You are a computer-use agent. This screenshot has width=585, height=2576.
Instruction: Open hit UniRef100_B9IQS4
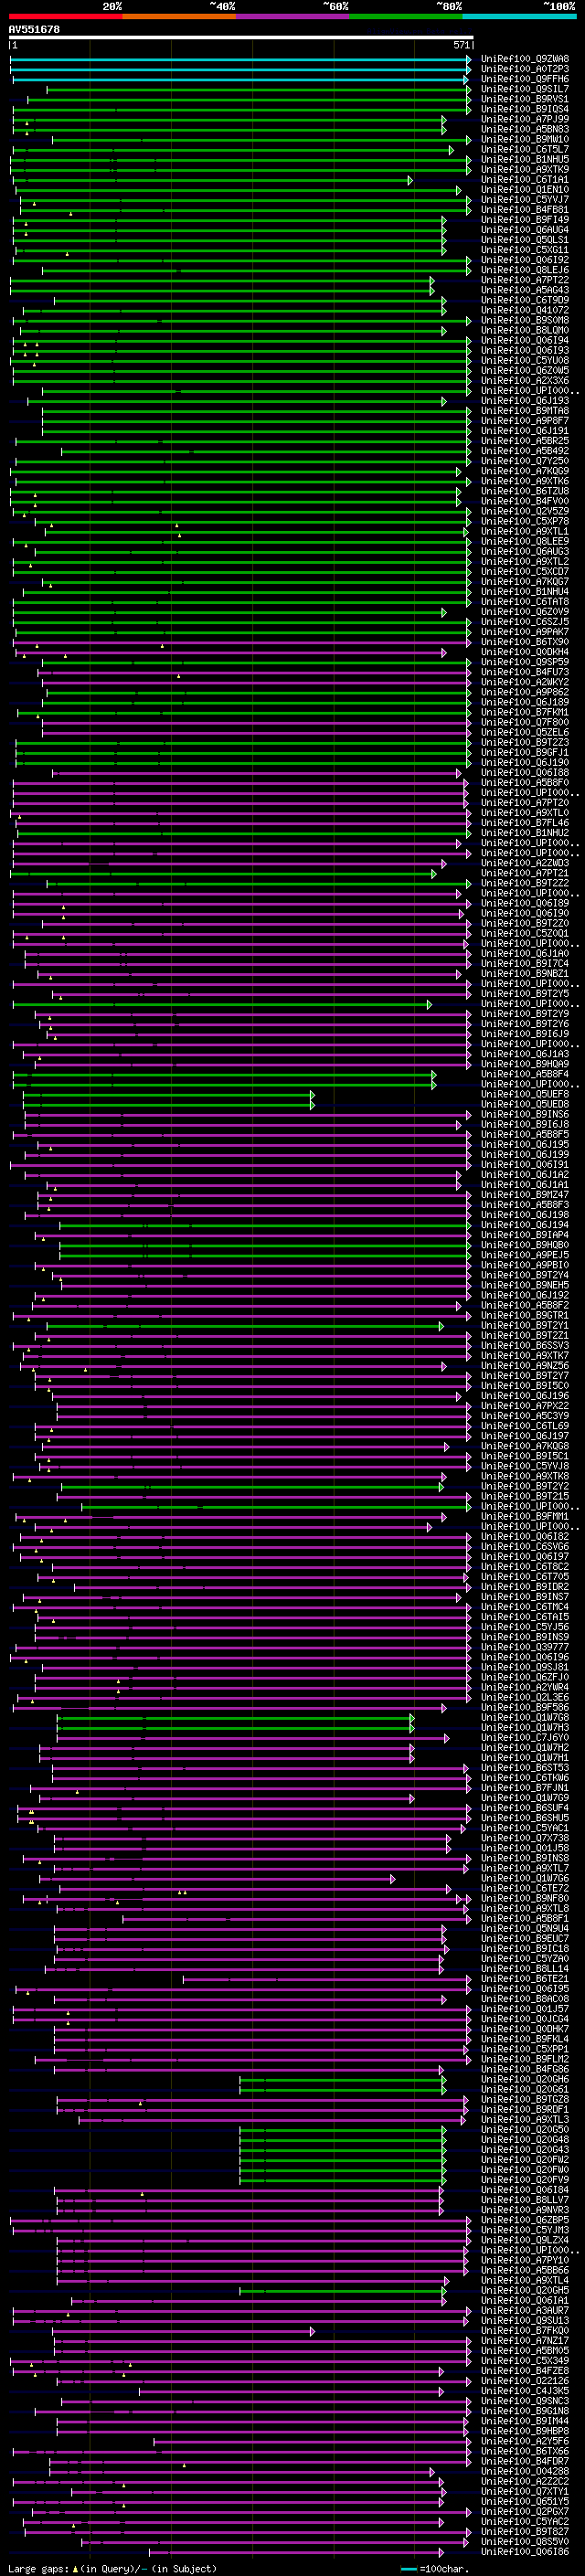coord(525,109)
